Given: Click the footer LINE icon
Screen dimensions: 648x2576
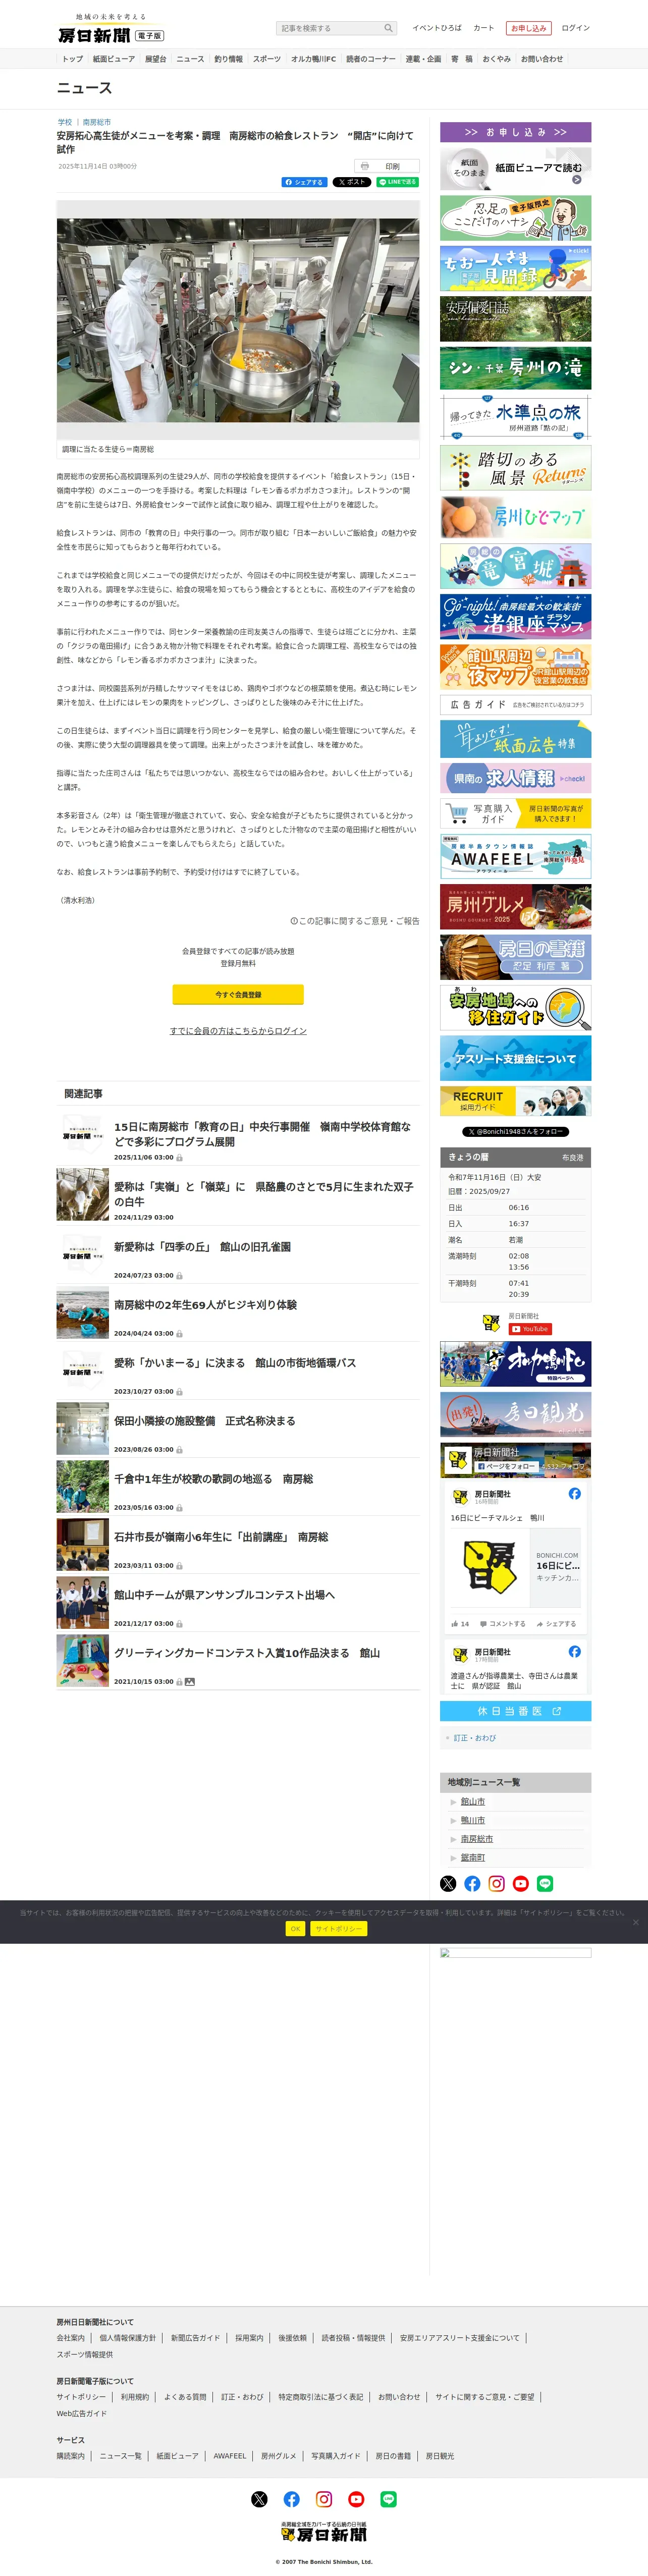Looking at the screenshot, I should click(388, 2499).
